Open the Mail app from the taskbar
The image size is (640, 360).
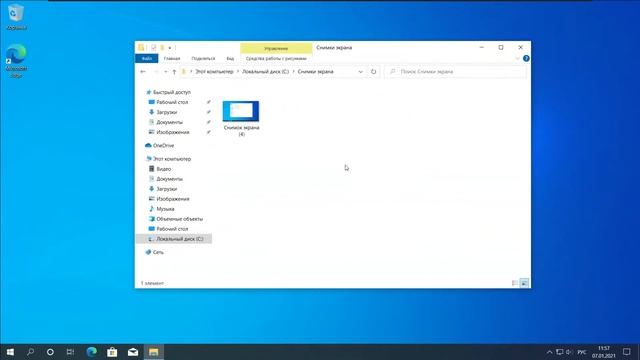pyautogui.click(x=133, y=352)
